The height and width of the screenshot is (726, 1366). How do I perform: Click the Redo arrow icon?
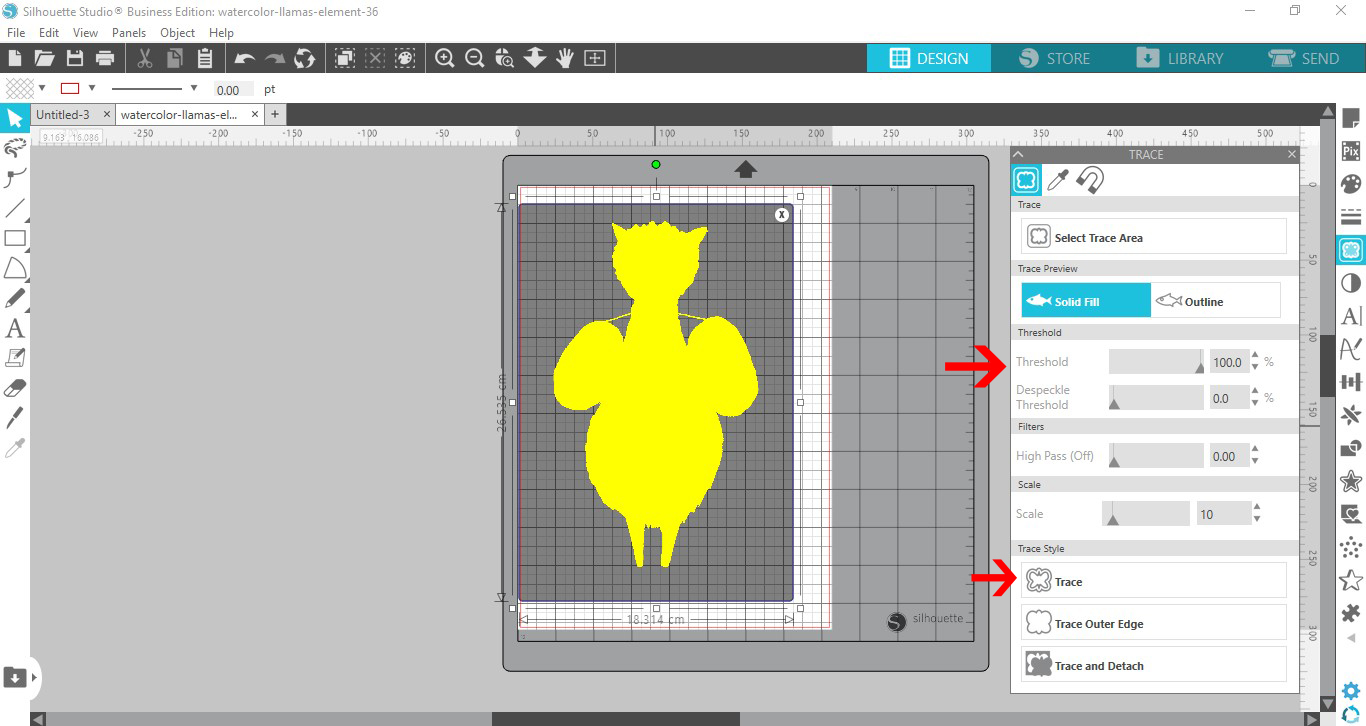(274, 58)
